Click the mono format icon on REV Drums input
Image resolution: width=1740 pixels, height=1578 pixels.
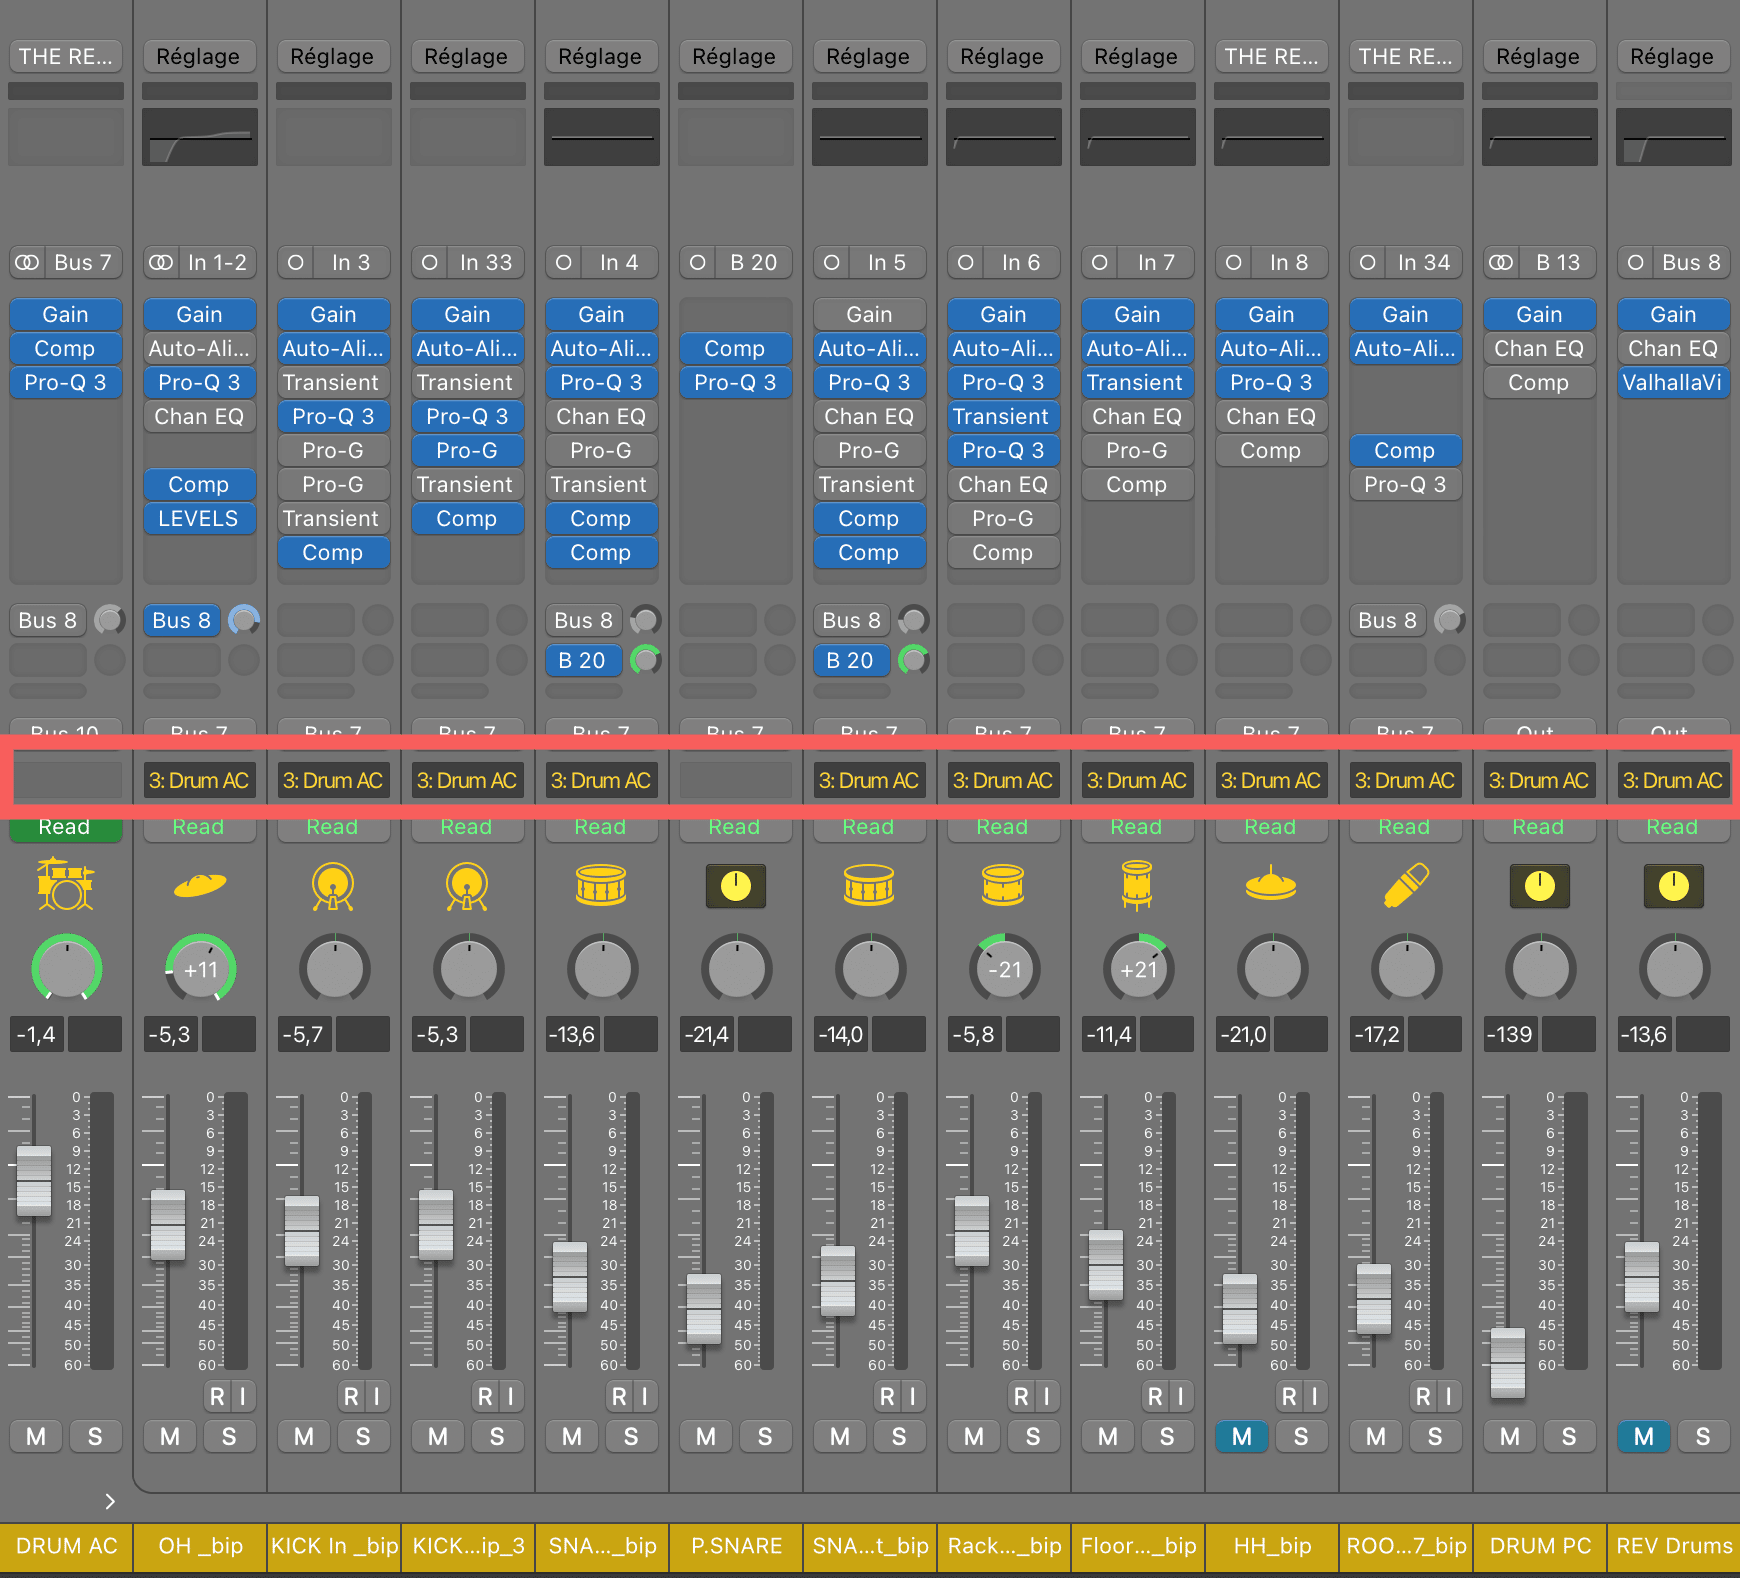click(x=1635, y=262)
